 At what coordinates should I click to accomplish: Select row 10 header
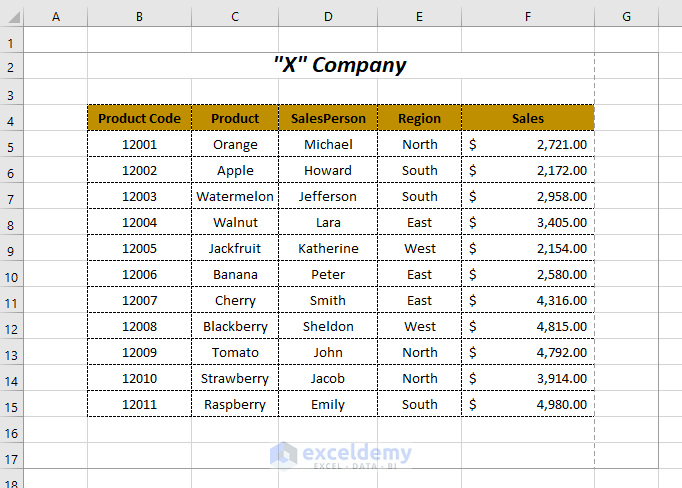pyautogui.click(x=11, y=275)
